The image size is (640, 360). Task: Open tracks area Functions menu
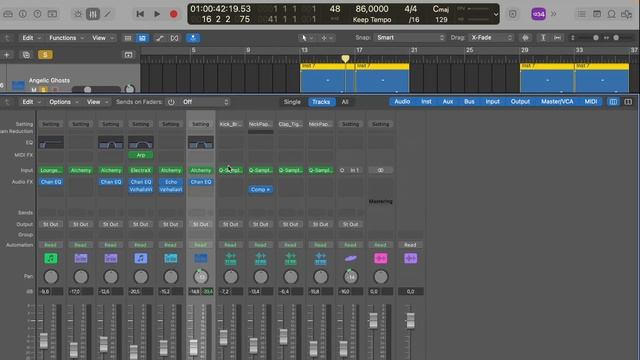[x=66, y=38]
